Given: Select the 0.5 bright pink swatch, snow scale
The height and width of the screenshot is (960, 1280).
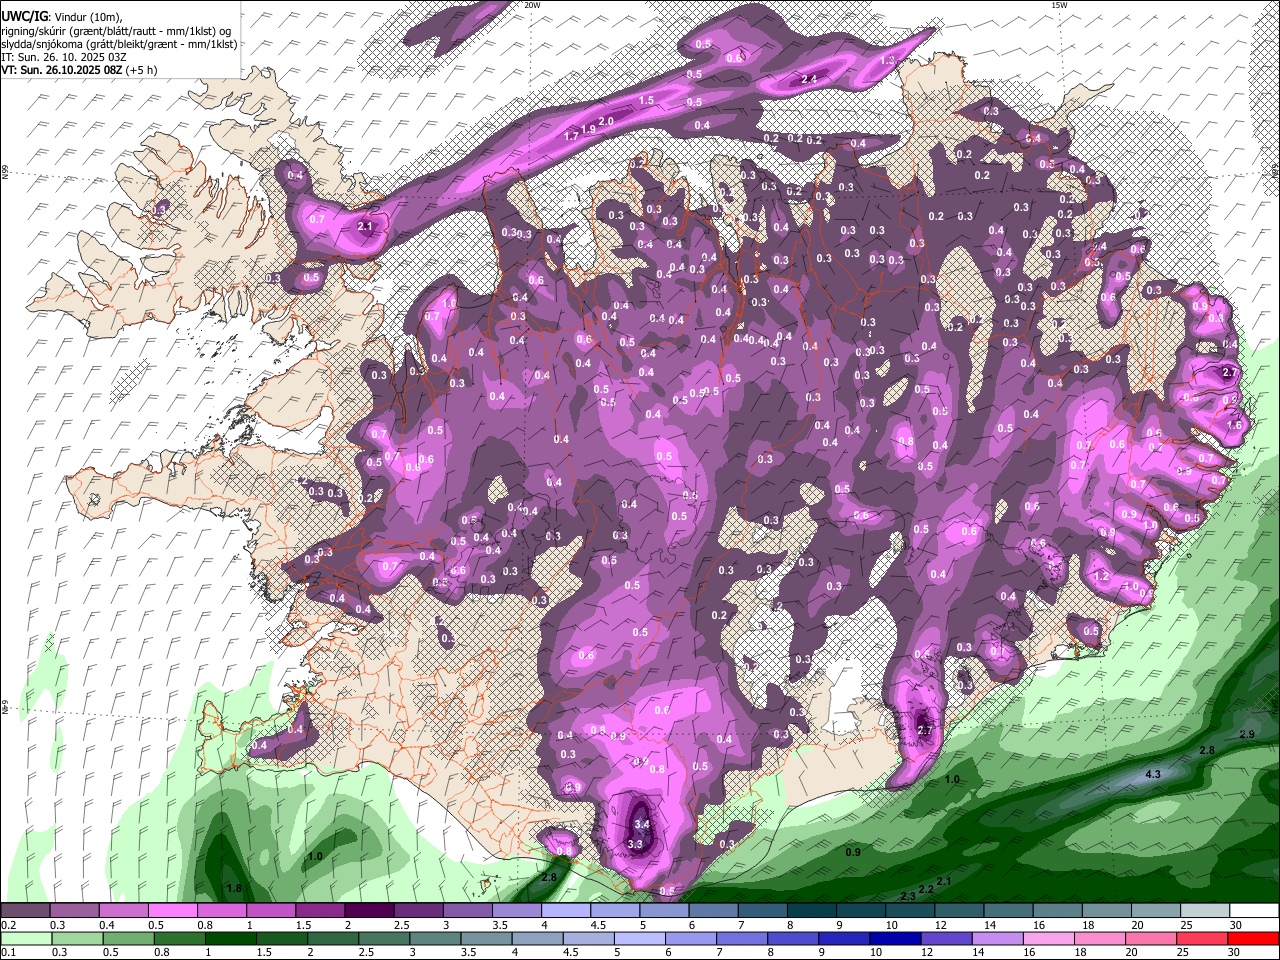Looking at the screenshot, I should pos(172,911).
